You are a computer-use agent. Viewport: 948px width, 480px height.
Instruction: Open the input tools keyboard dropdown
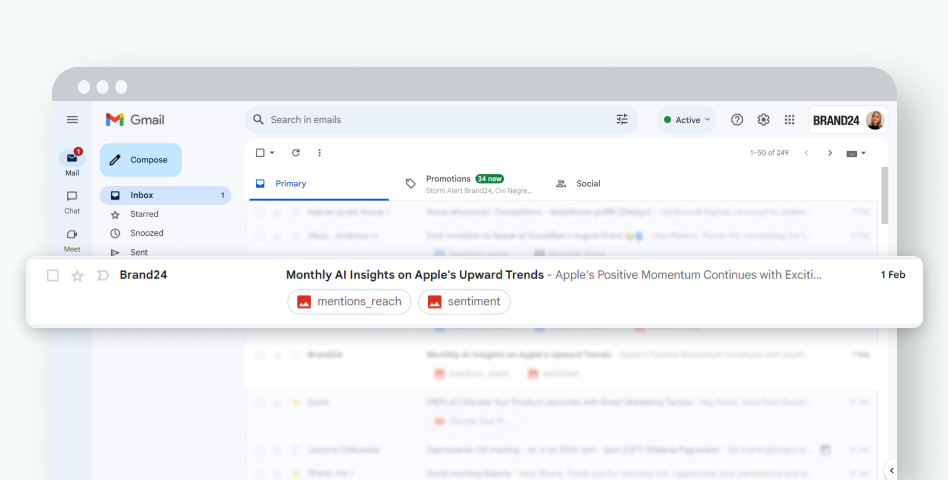[x=856, y=154]
